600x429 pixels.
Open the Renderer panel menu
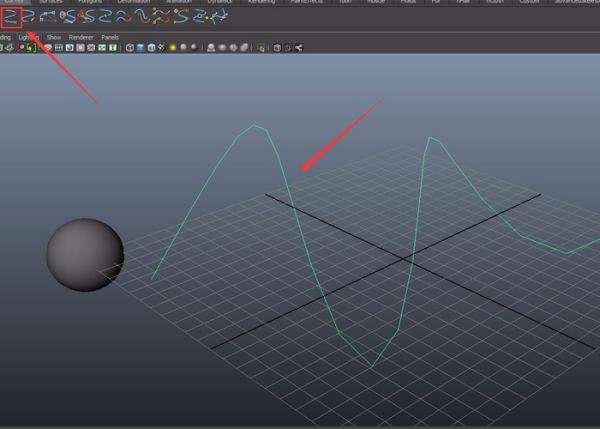(x=81, y=38)
